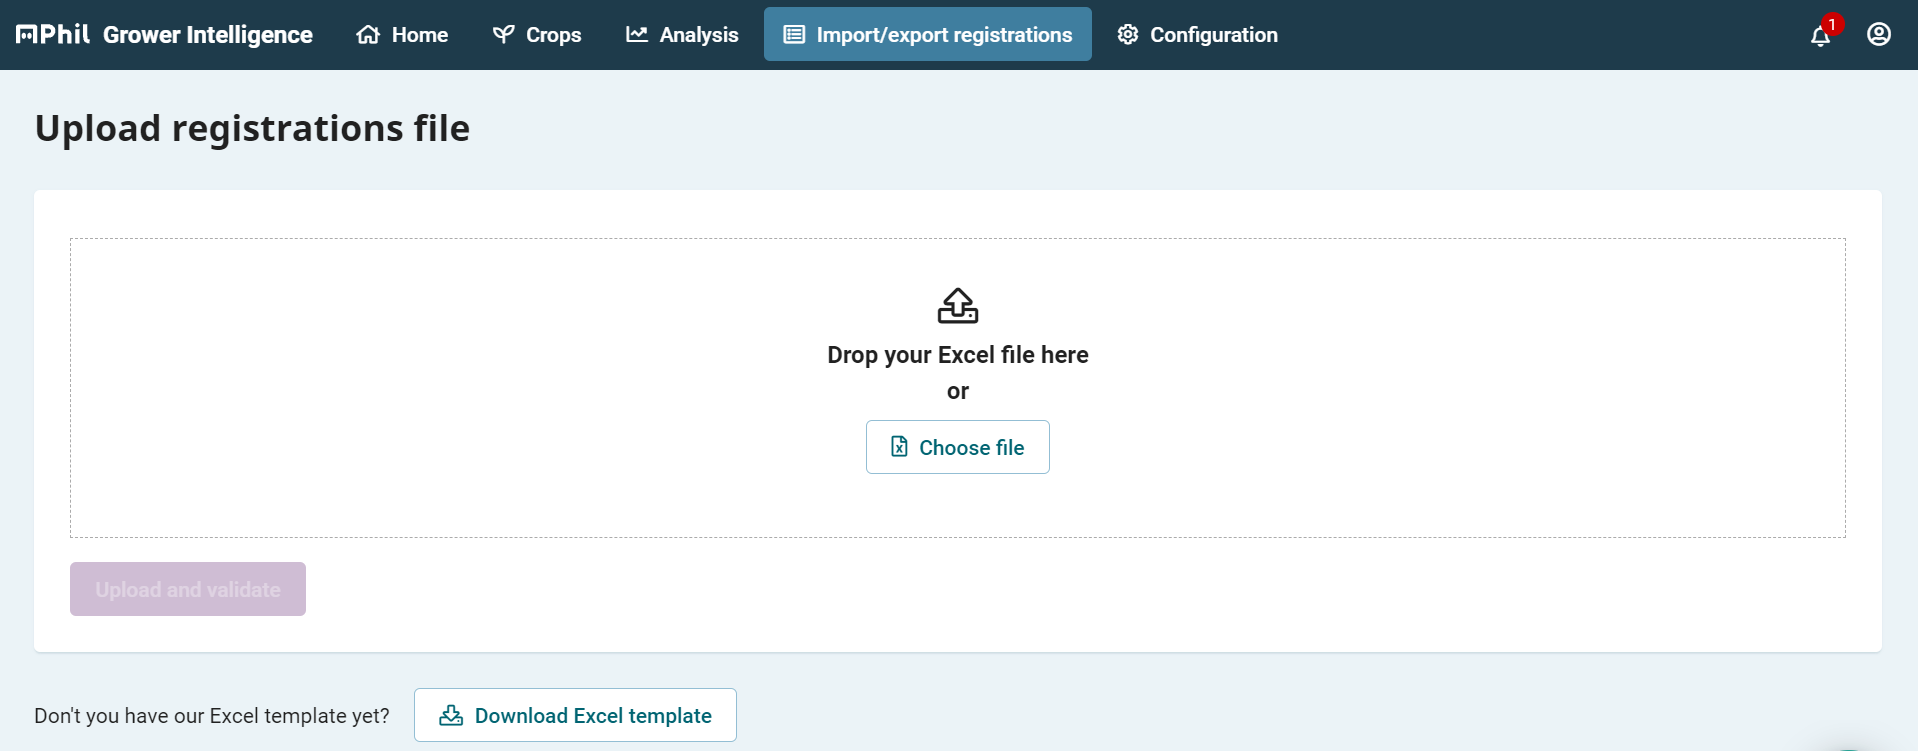Select Import/export registrations tab
The image size is (1918, 751).
tap(928, 35)
